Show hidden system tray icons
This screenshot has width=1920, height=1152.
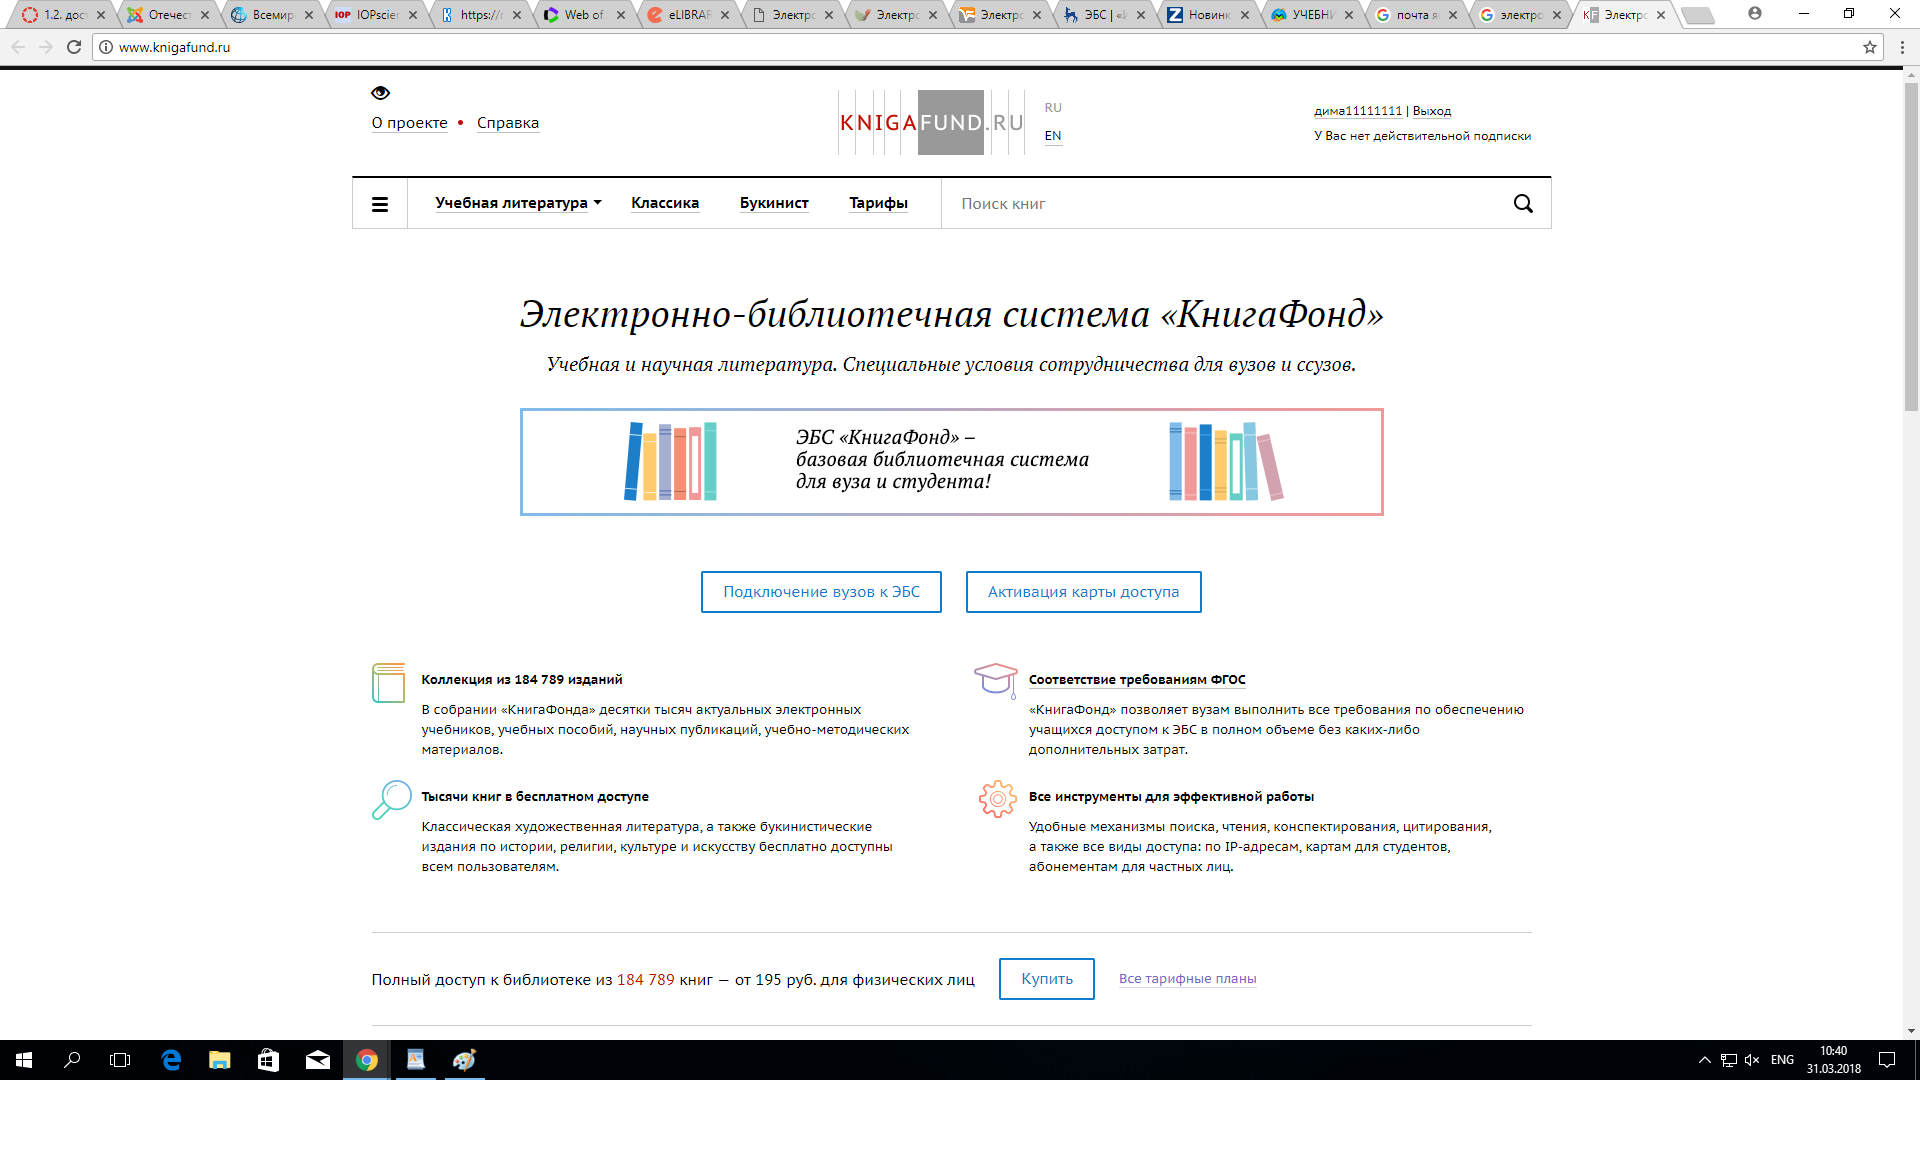pyautogui.click(x=1704, y=1060)
